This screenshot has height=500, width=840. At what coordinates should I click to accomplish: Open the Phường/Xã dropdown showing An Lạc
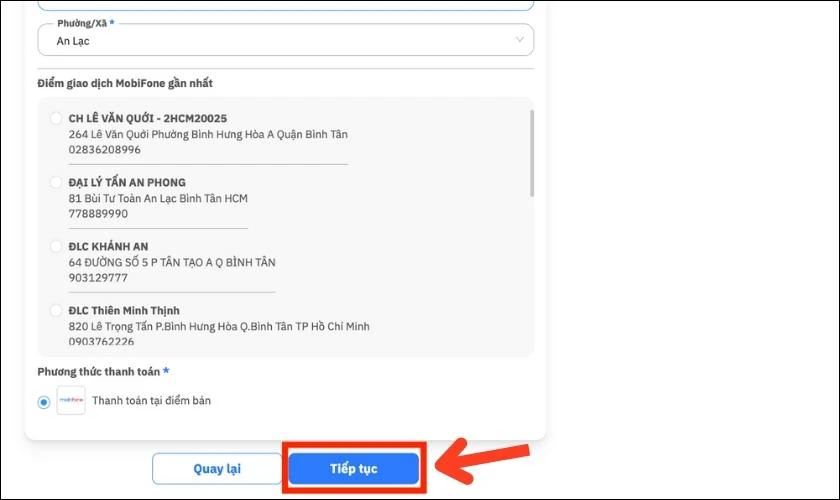[286, 40]
